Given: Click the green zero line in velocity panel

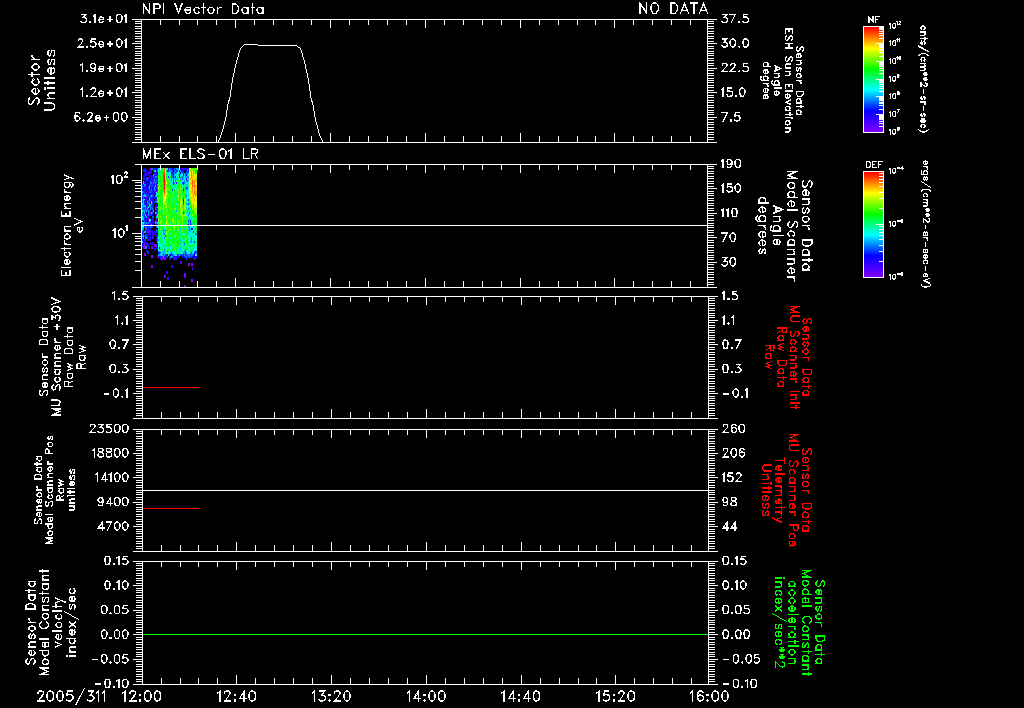Looking at the screenshot, I should pos(425,634).
